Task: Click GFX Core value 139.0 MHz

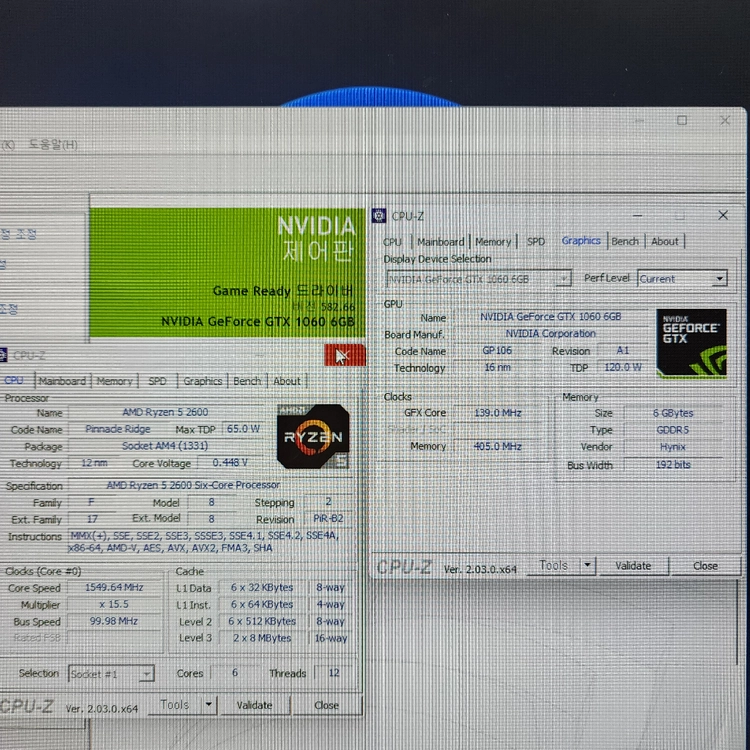Action: pyautogui.click(x=497, y=413)
